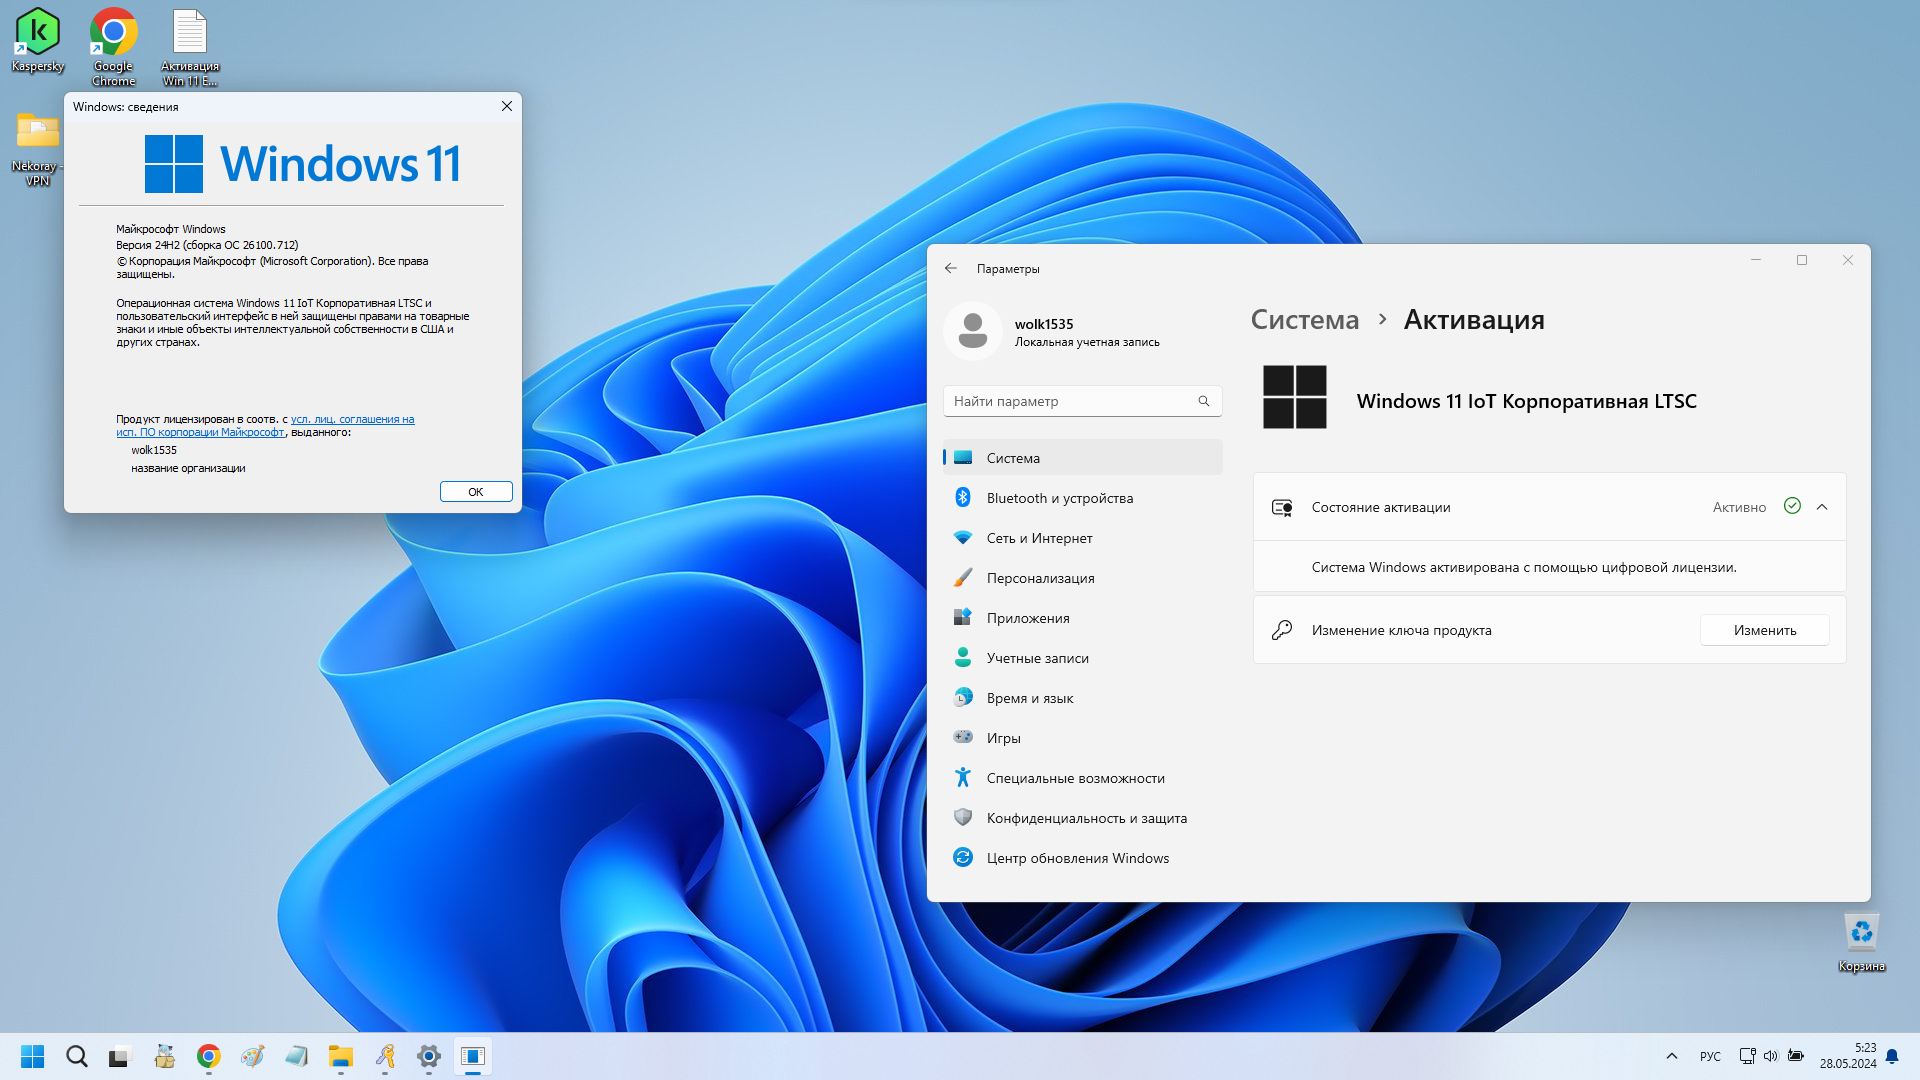The image size is (1920, 1080).
Task: Click the product key icon
Action: (x=1282, y=630)
